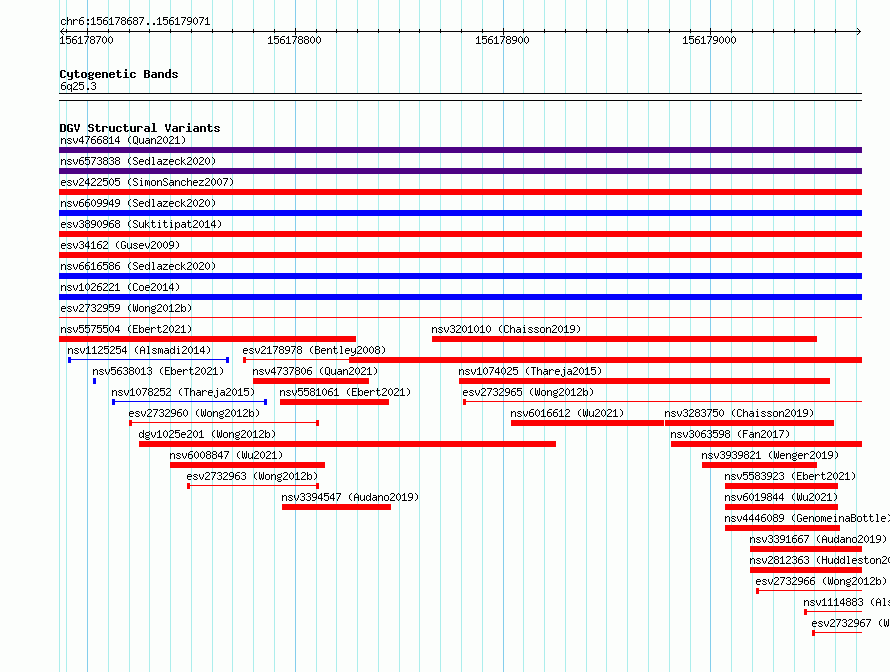Click the 156178700 ruler tick label
Screen dimensions: 890x672
(x=86, y=40)
